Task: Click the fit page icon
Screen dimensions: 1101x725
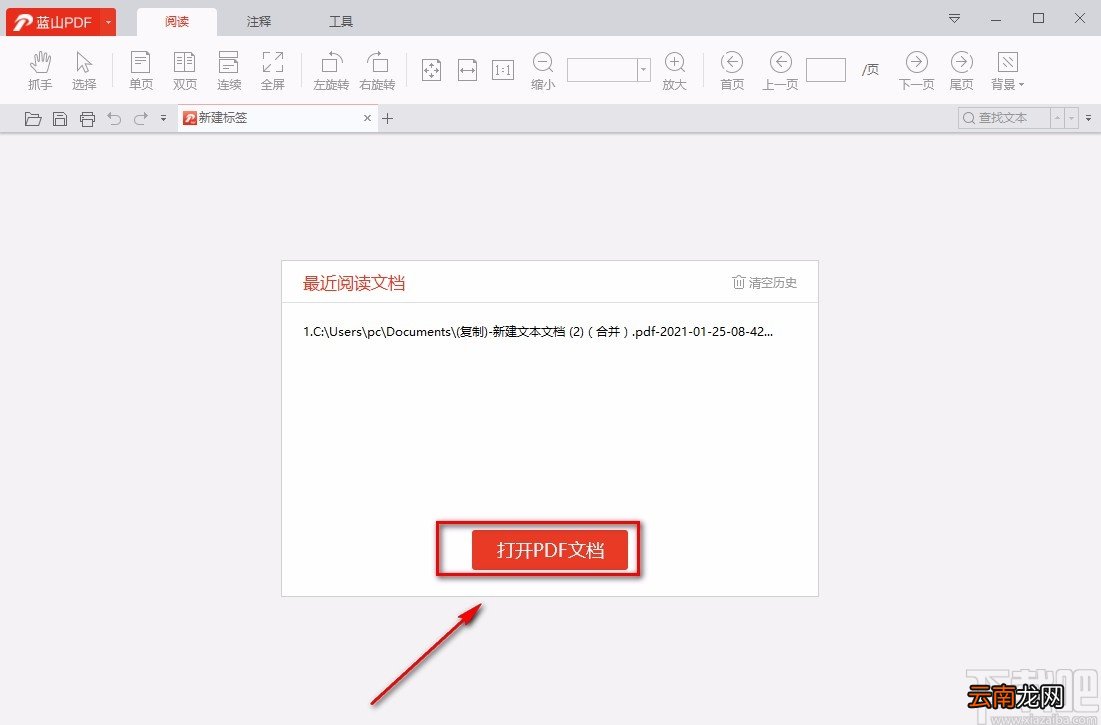Action: [x=431, y=69]
